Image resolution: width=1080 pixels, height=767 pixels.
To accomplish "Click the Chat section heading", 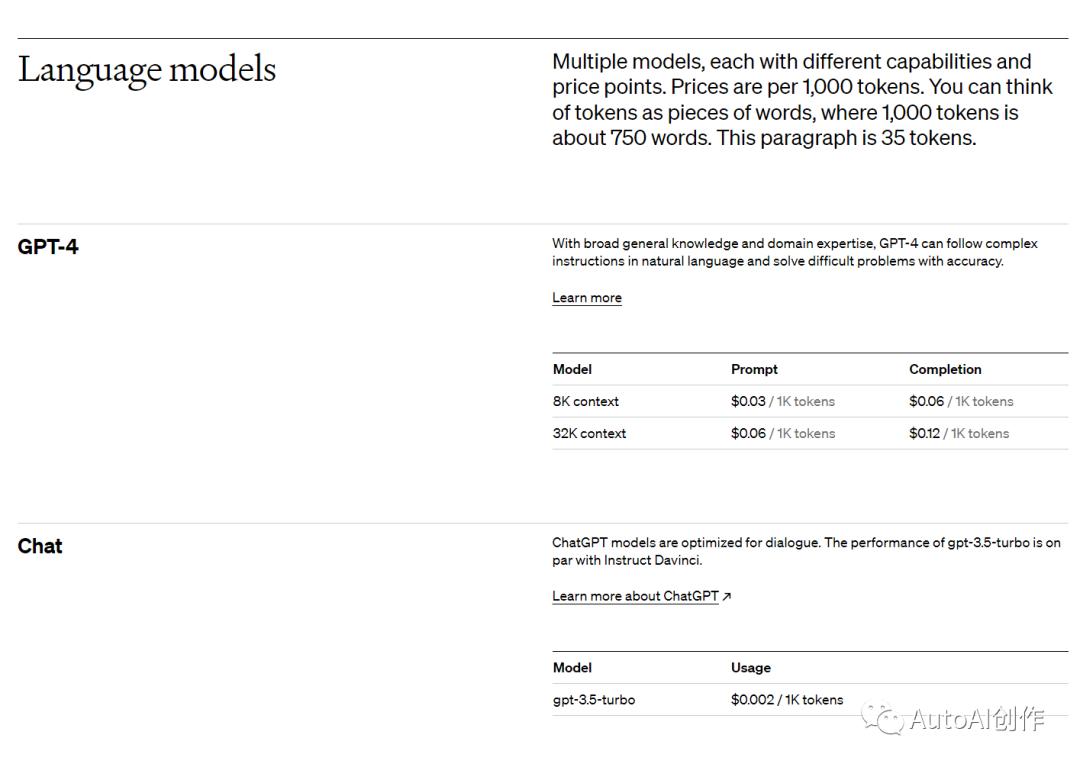I will 40,546.
